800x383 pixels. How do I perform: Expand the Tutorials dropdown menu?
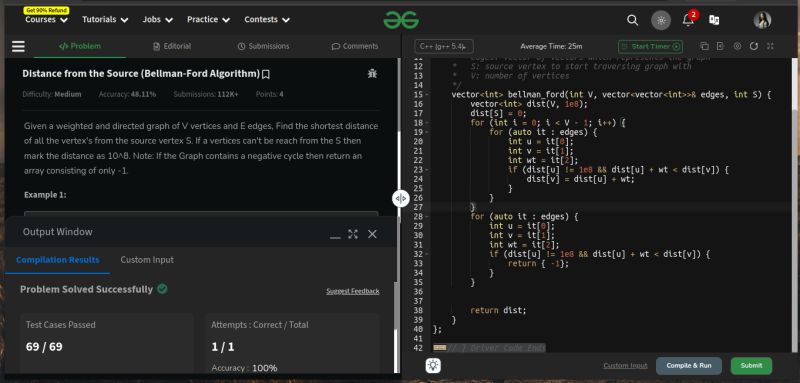pyautogui.click(x=106, y=19)
